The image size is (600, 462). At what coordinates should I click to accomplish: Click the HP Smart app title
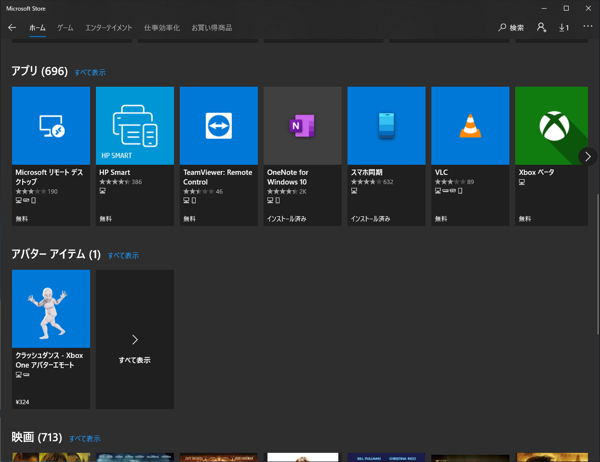(114, 172)
